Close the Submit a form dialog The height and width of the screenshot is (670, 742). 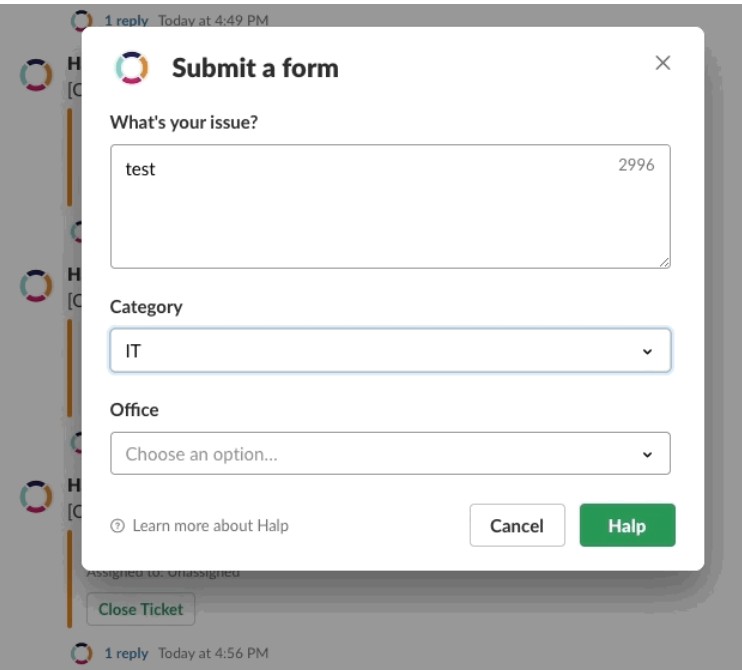pyautogui.click(x=662, y=63)
